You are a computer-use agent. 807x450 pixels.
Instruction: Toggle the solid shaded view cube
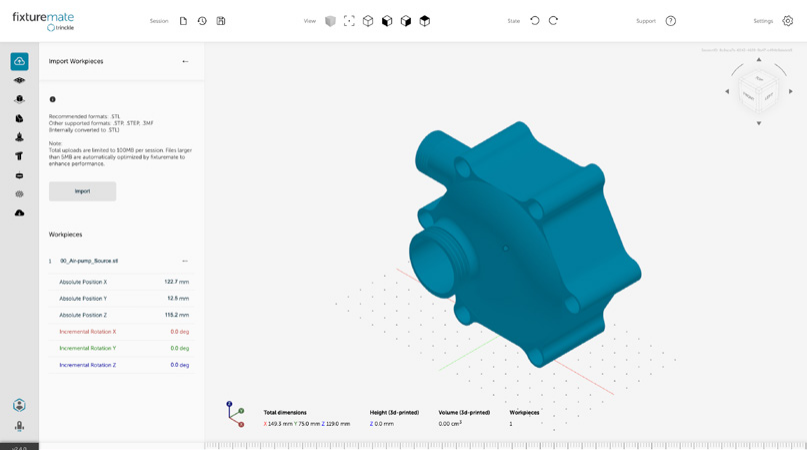click(x=330, y=21)
